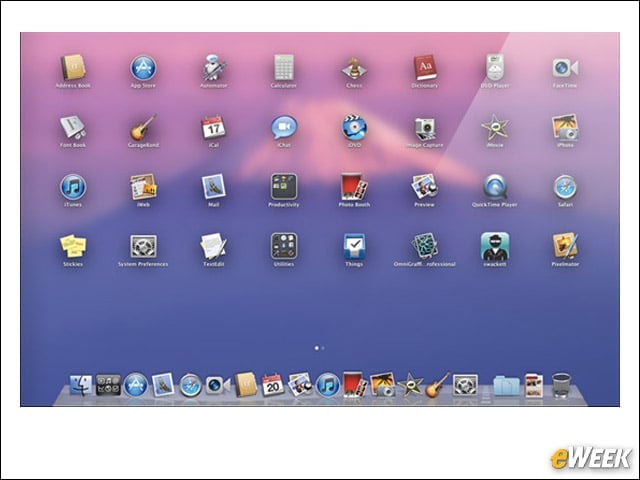Launch GarageBand from the Launchpad grid
The image size is (640, 480).
pyautogui.click(x=143, y=127)
